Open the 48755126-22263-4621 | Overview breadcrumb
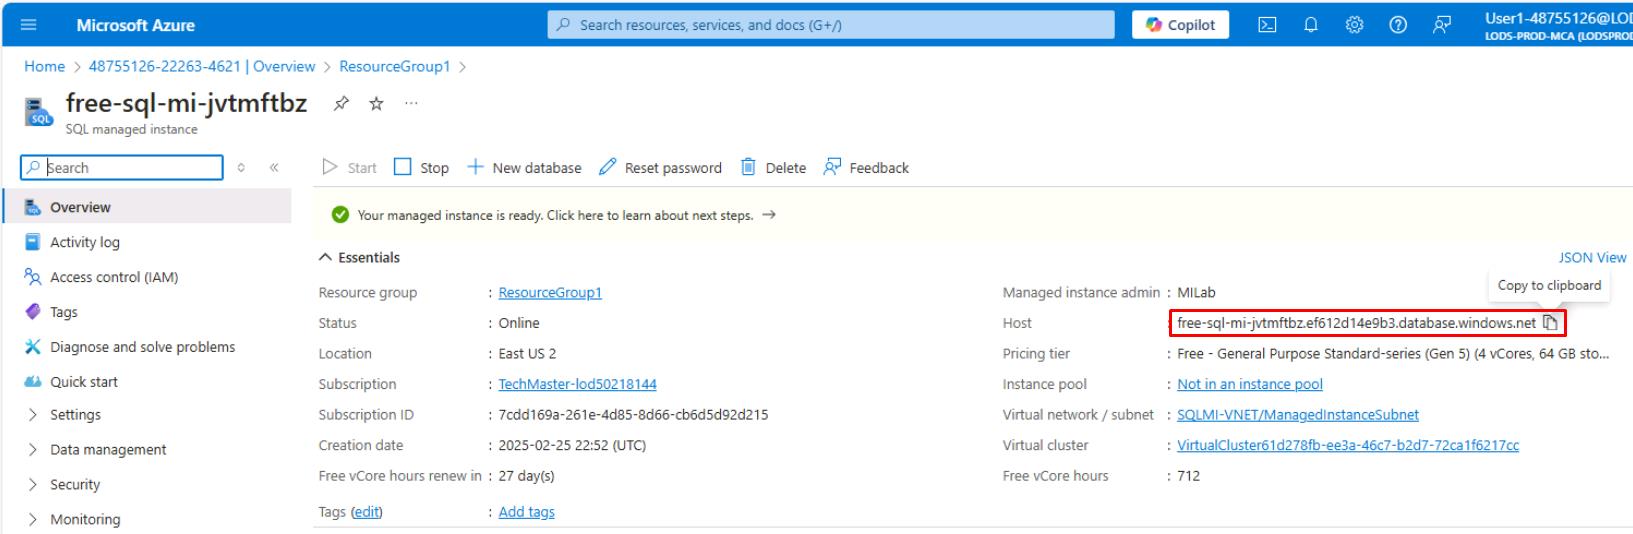Screen dimensions: 1633x534 pos(202,66)
